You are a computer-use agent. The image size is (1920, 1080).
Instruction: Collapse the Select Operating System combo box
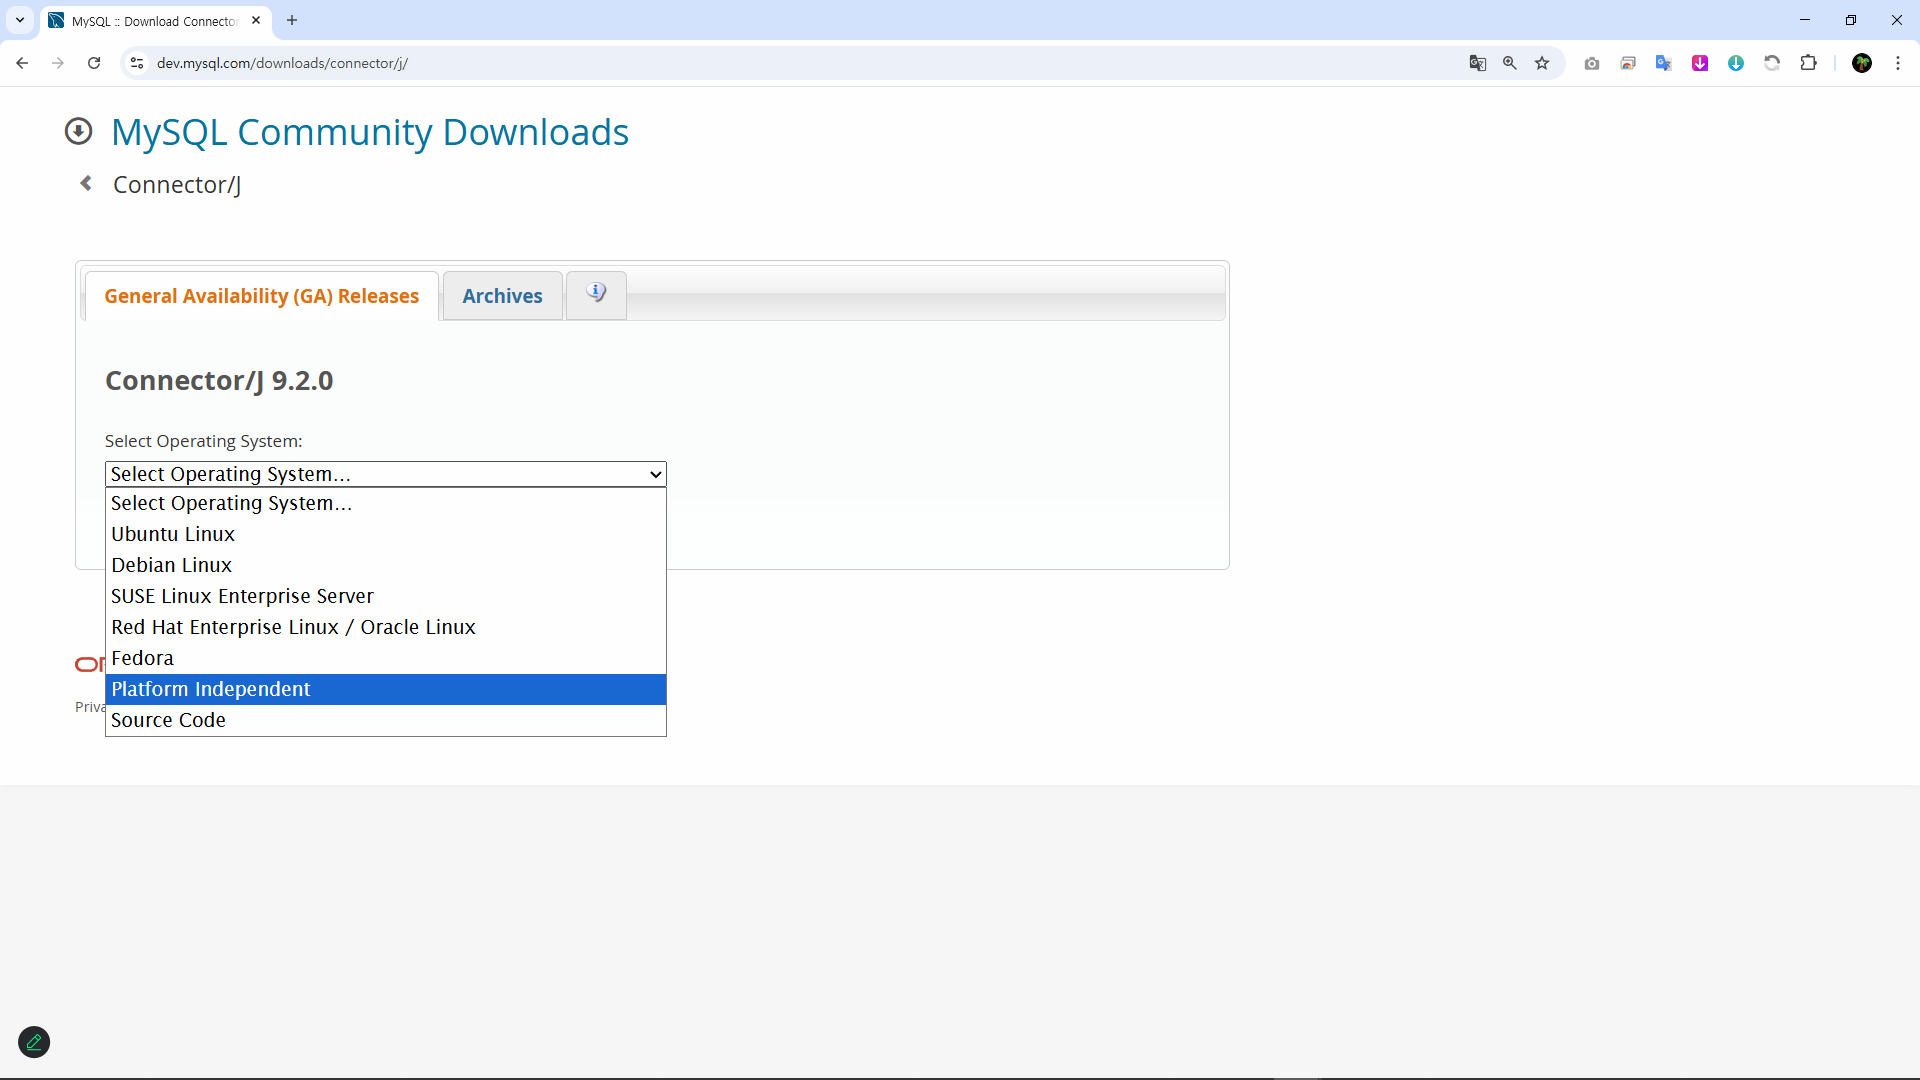click(385, 474)
